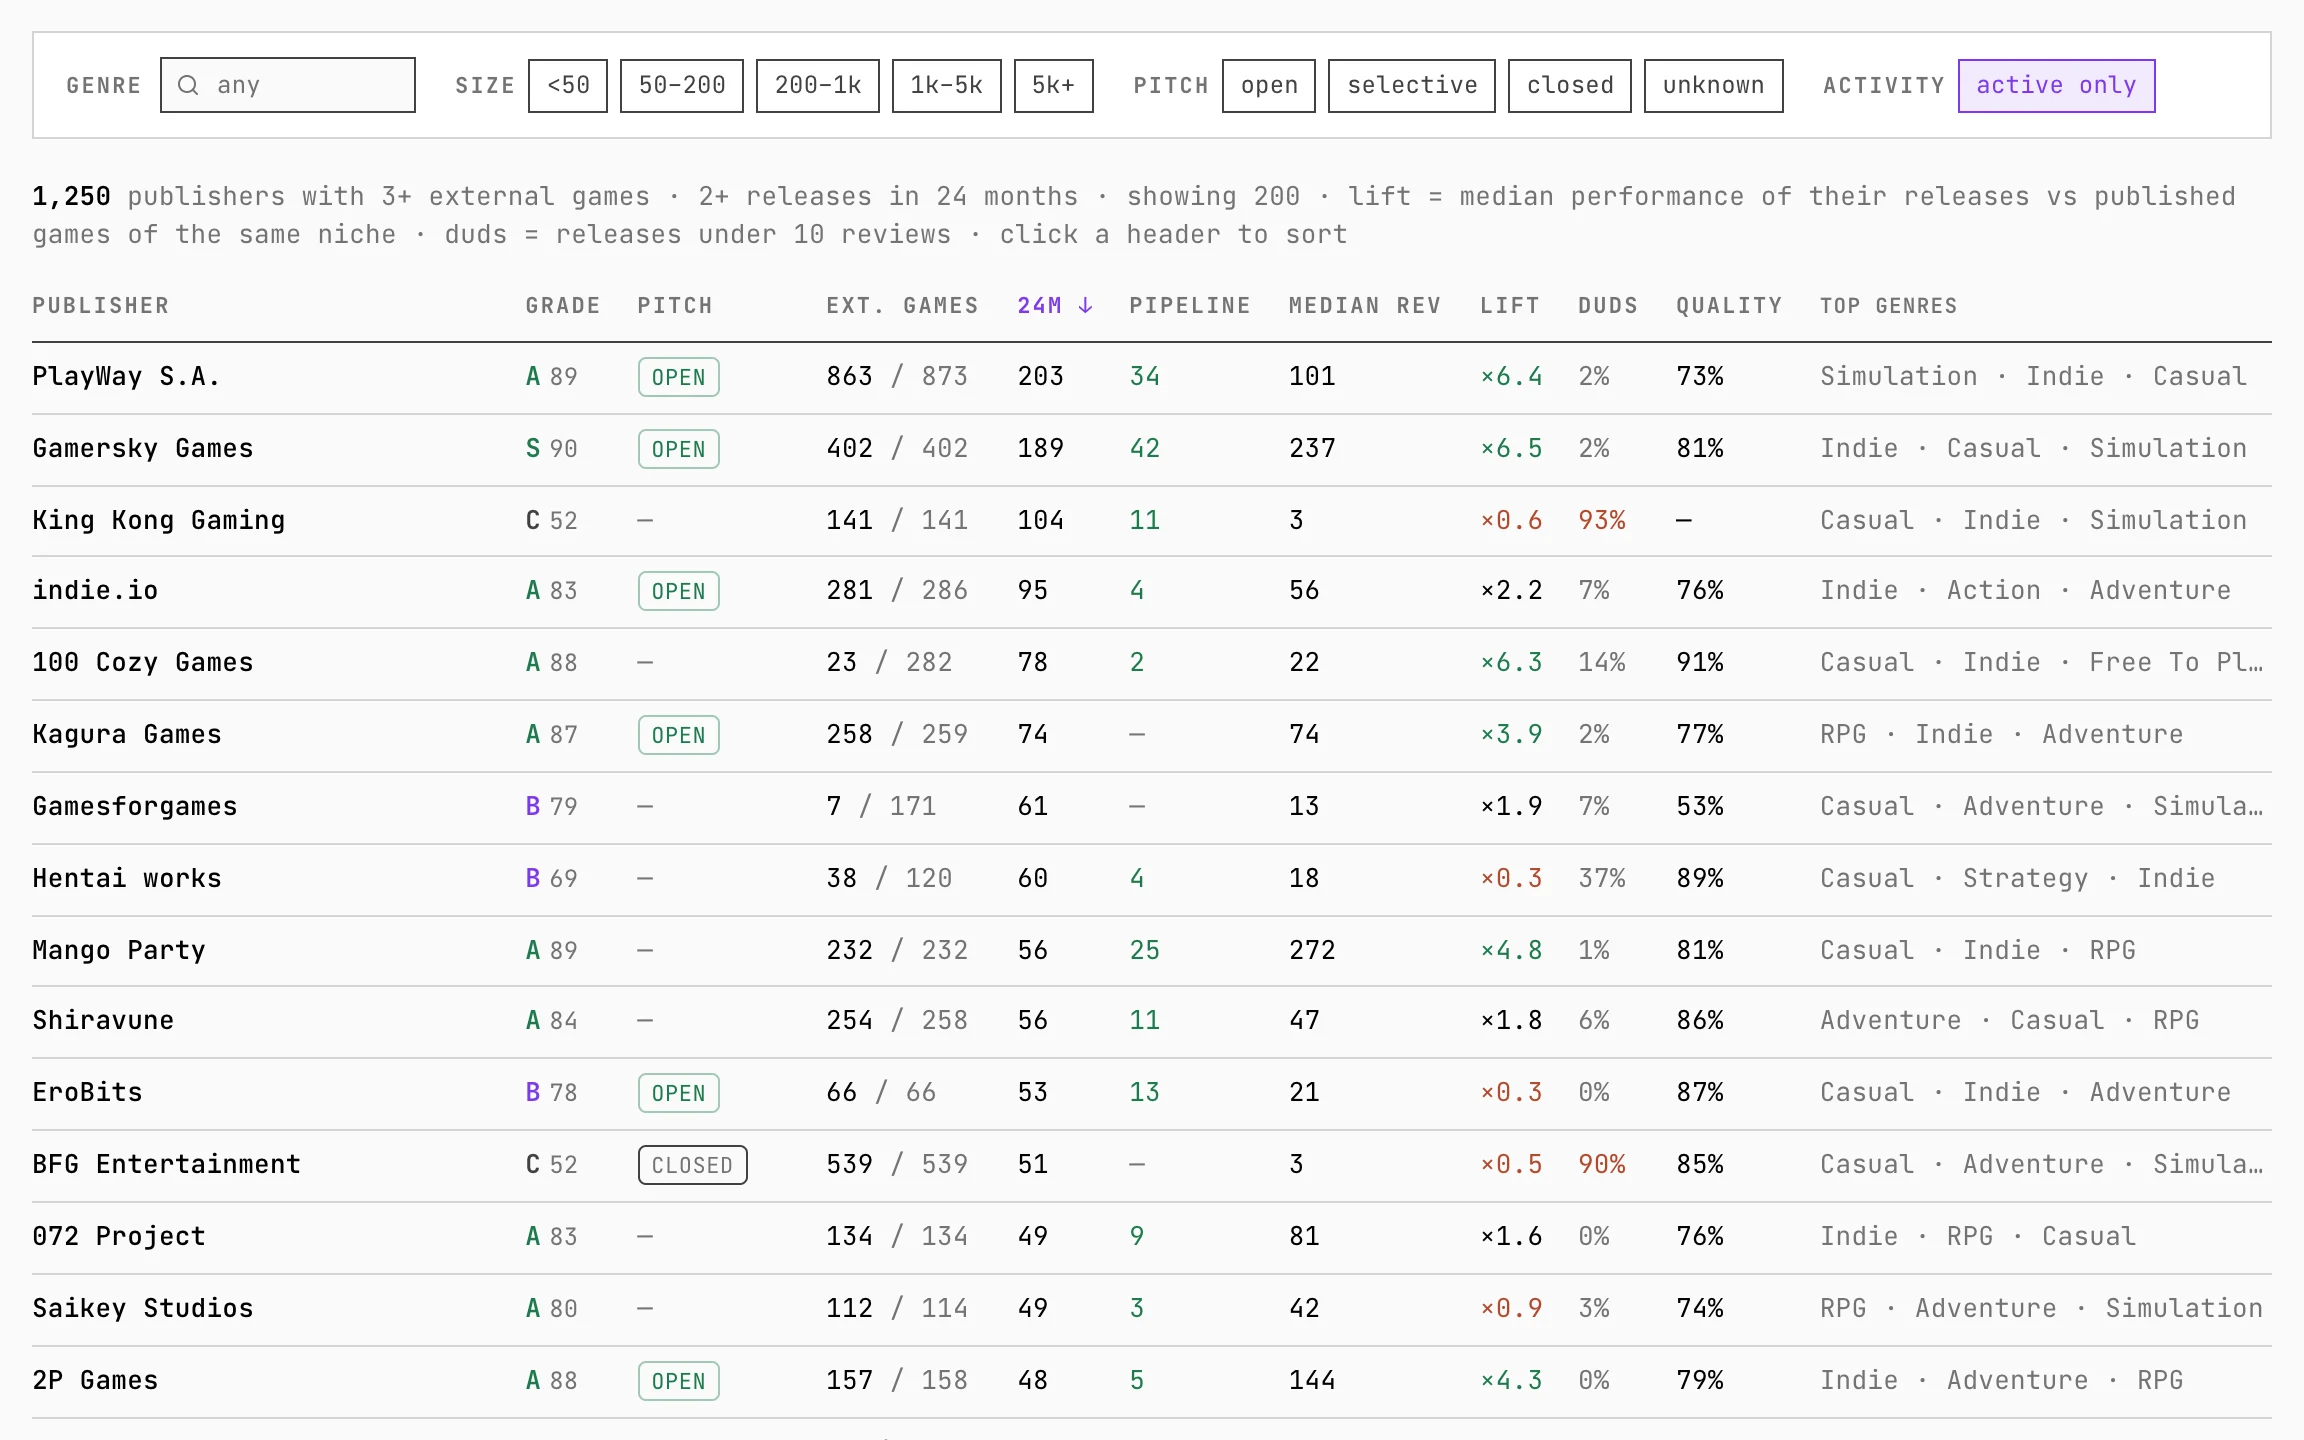Toggle the open pitch filter

(1269, 85)
